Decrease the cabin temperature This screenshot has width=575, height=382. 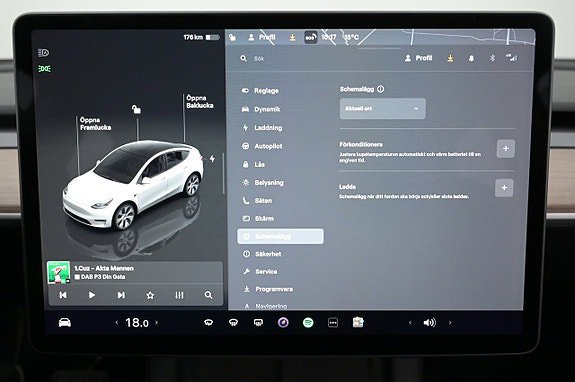117,323
